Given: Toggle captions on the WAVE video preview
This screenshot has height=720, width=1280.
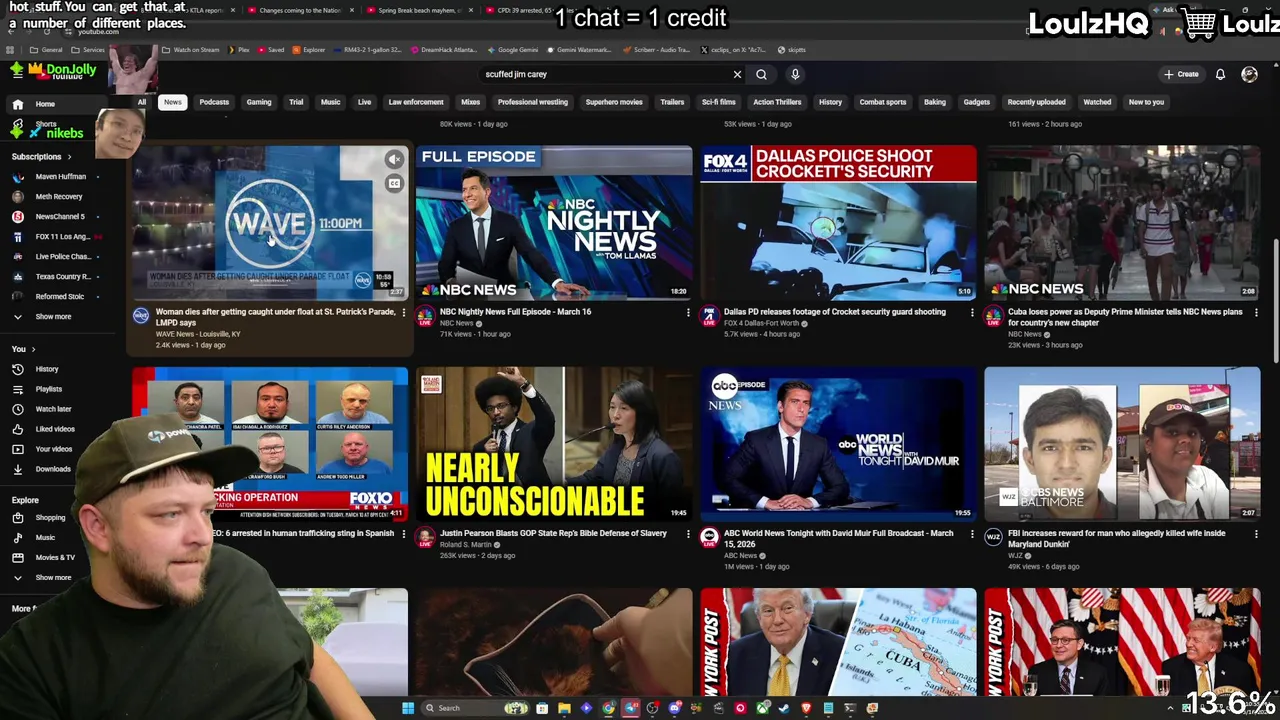Looking at the screenshot, I should (394, 183).
